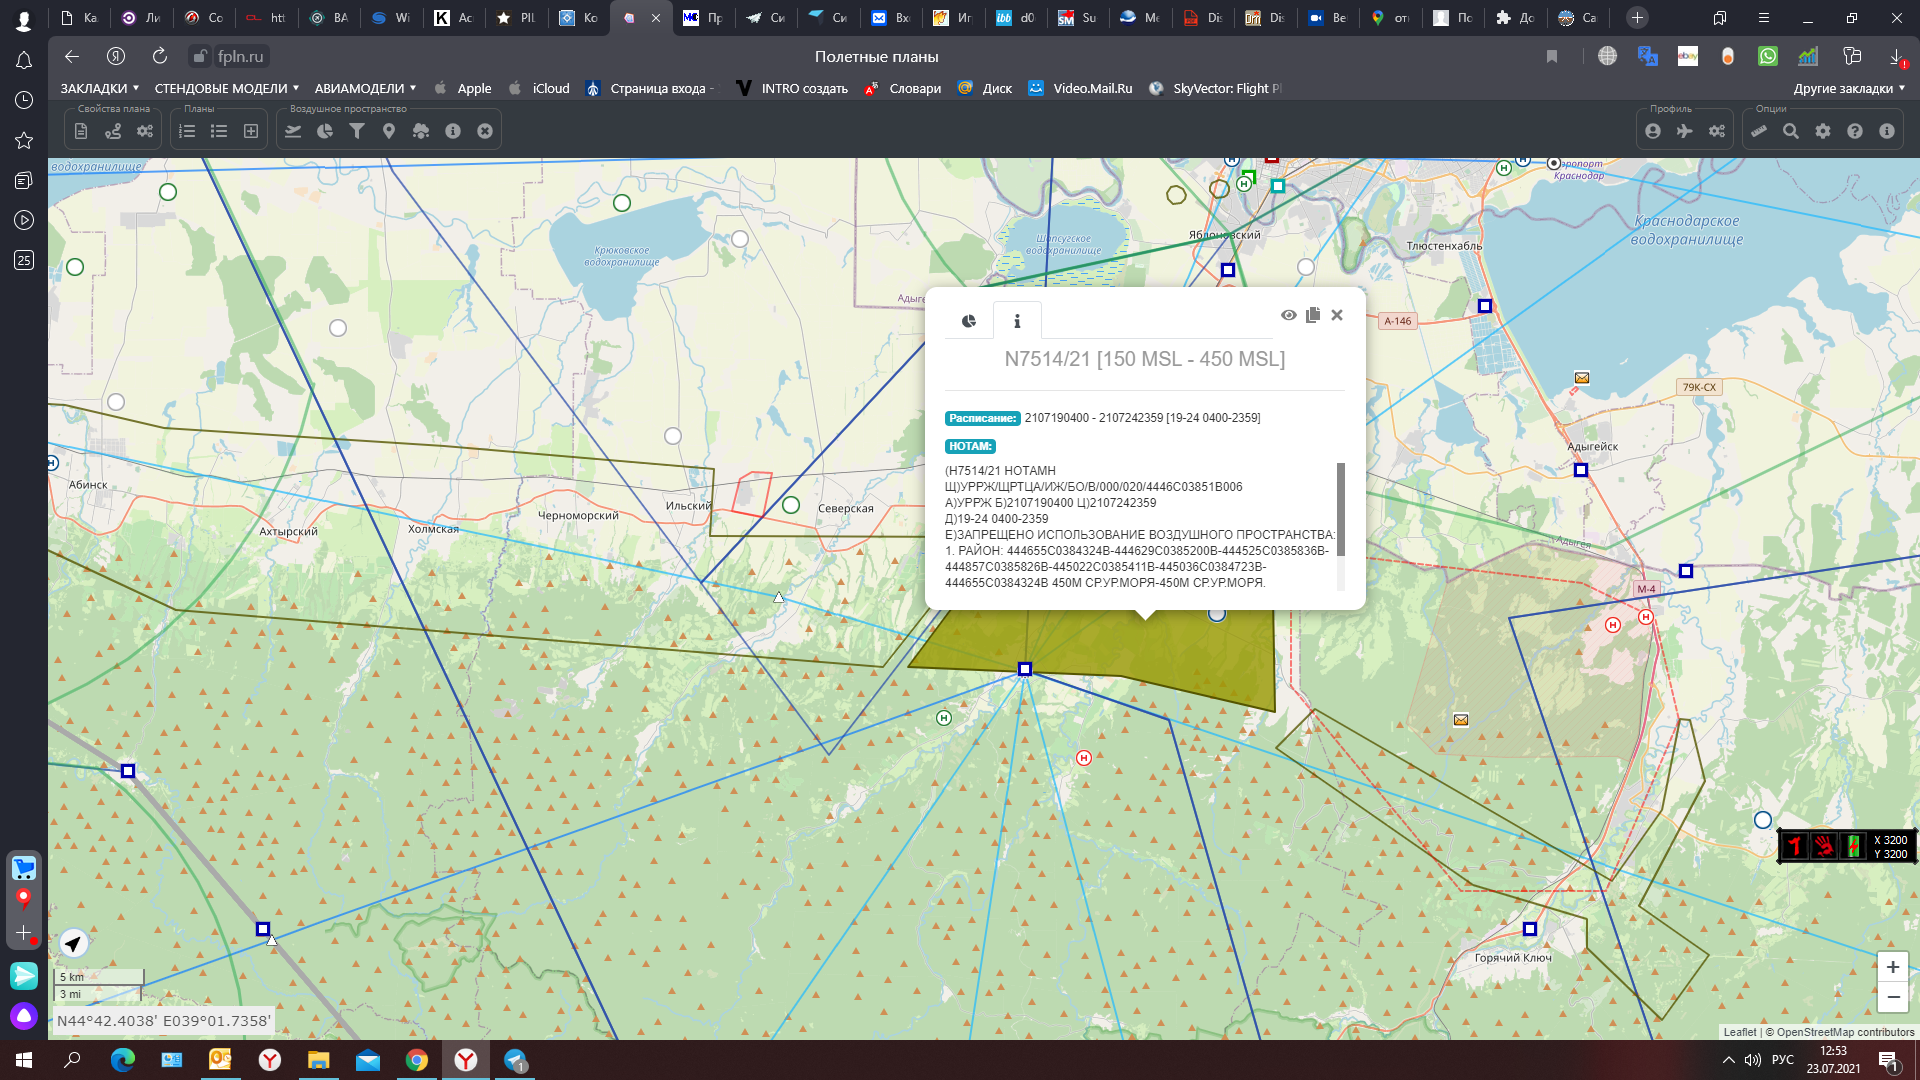Screen dimensions: 1920x1080
Task: Switch to the pie-chart tab in popup
Action: click(969, 321)
